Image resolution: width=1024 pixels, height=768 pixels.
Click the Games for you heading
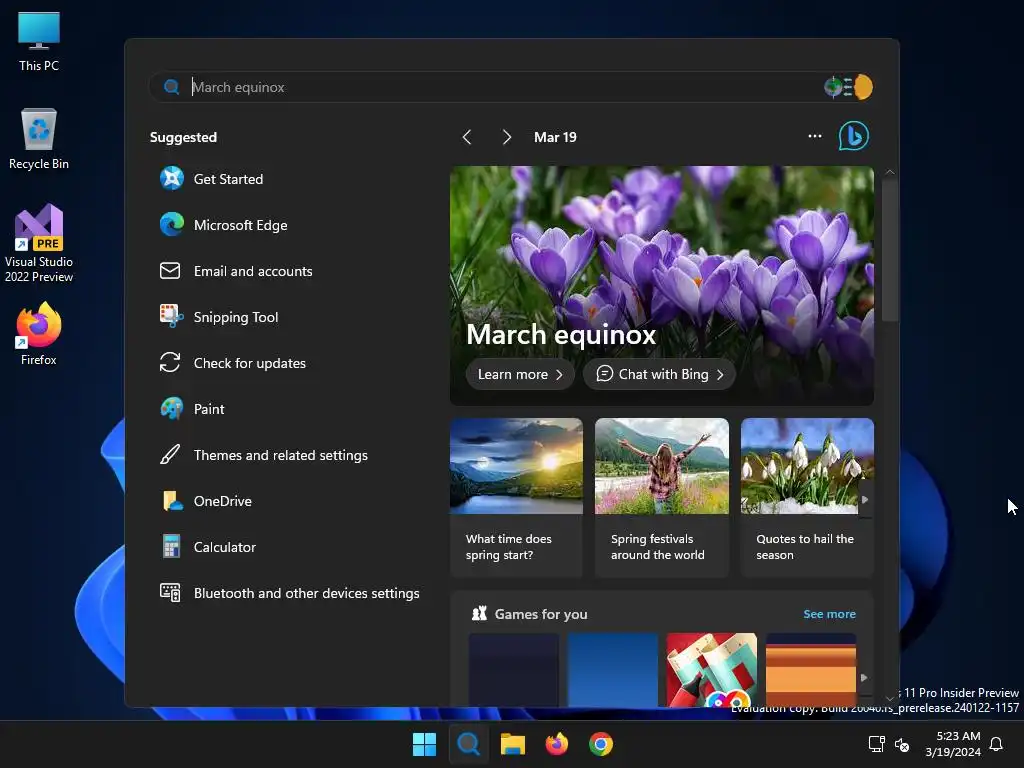point(541,614)
